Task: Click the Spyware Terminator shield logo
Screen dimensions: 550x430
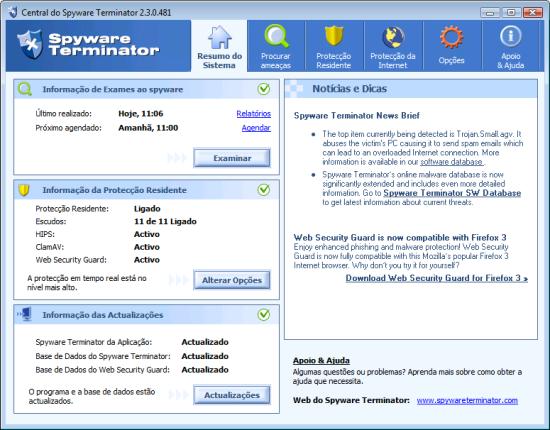Action: [x=30, y=45]
